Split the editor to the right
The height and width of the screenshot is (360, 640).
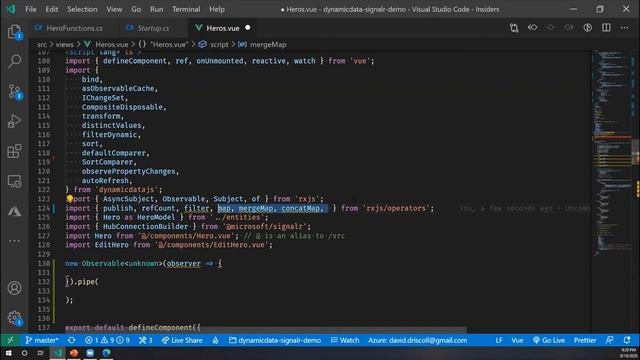coord(606,28)
